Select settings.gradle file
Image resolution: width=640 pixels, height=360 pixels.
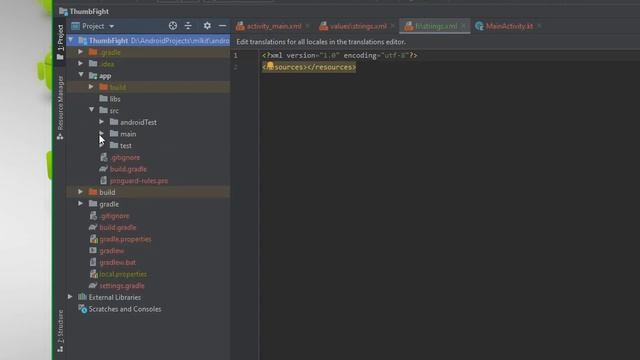click(x=122, y=286)
